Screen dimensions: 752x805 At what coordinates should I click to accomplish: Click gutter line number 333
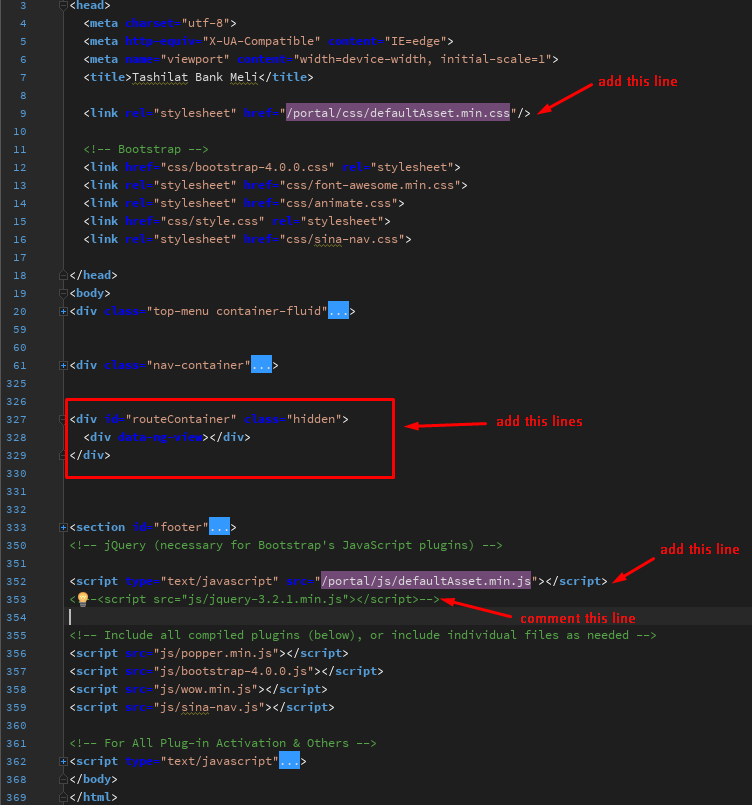tap(16, 528)
